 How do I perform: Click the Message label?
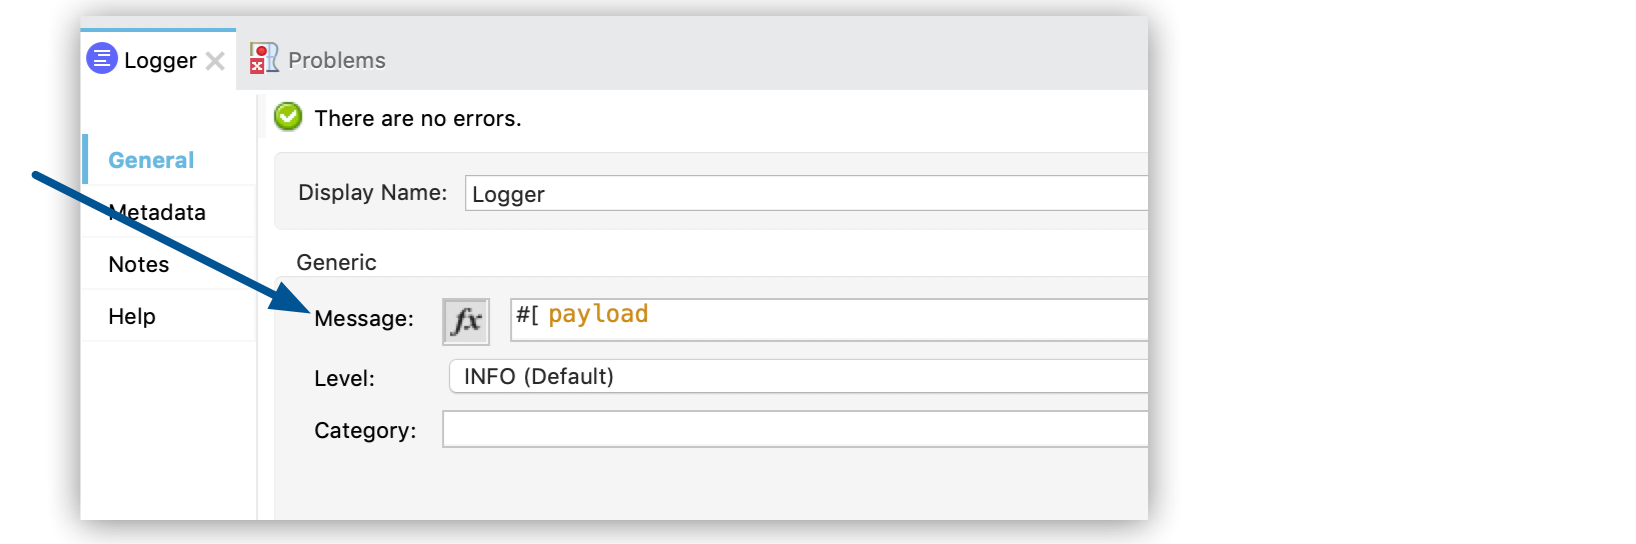click(x=364, y=318)
